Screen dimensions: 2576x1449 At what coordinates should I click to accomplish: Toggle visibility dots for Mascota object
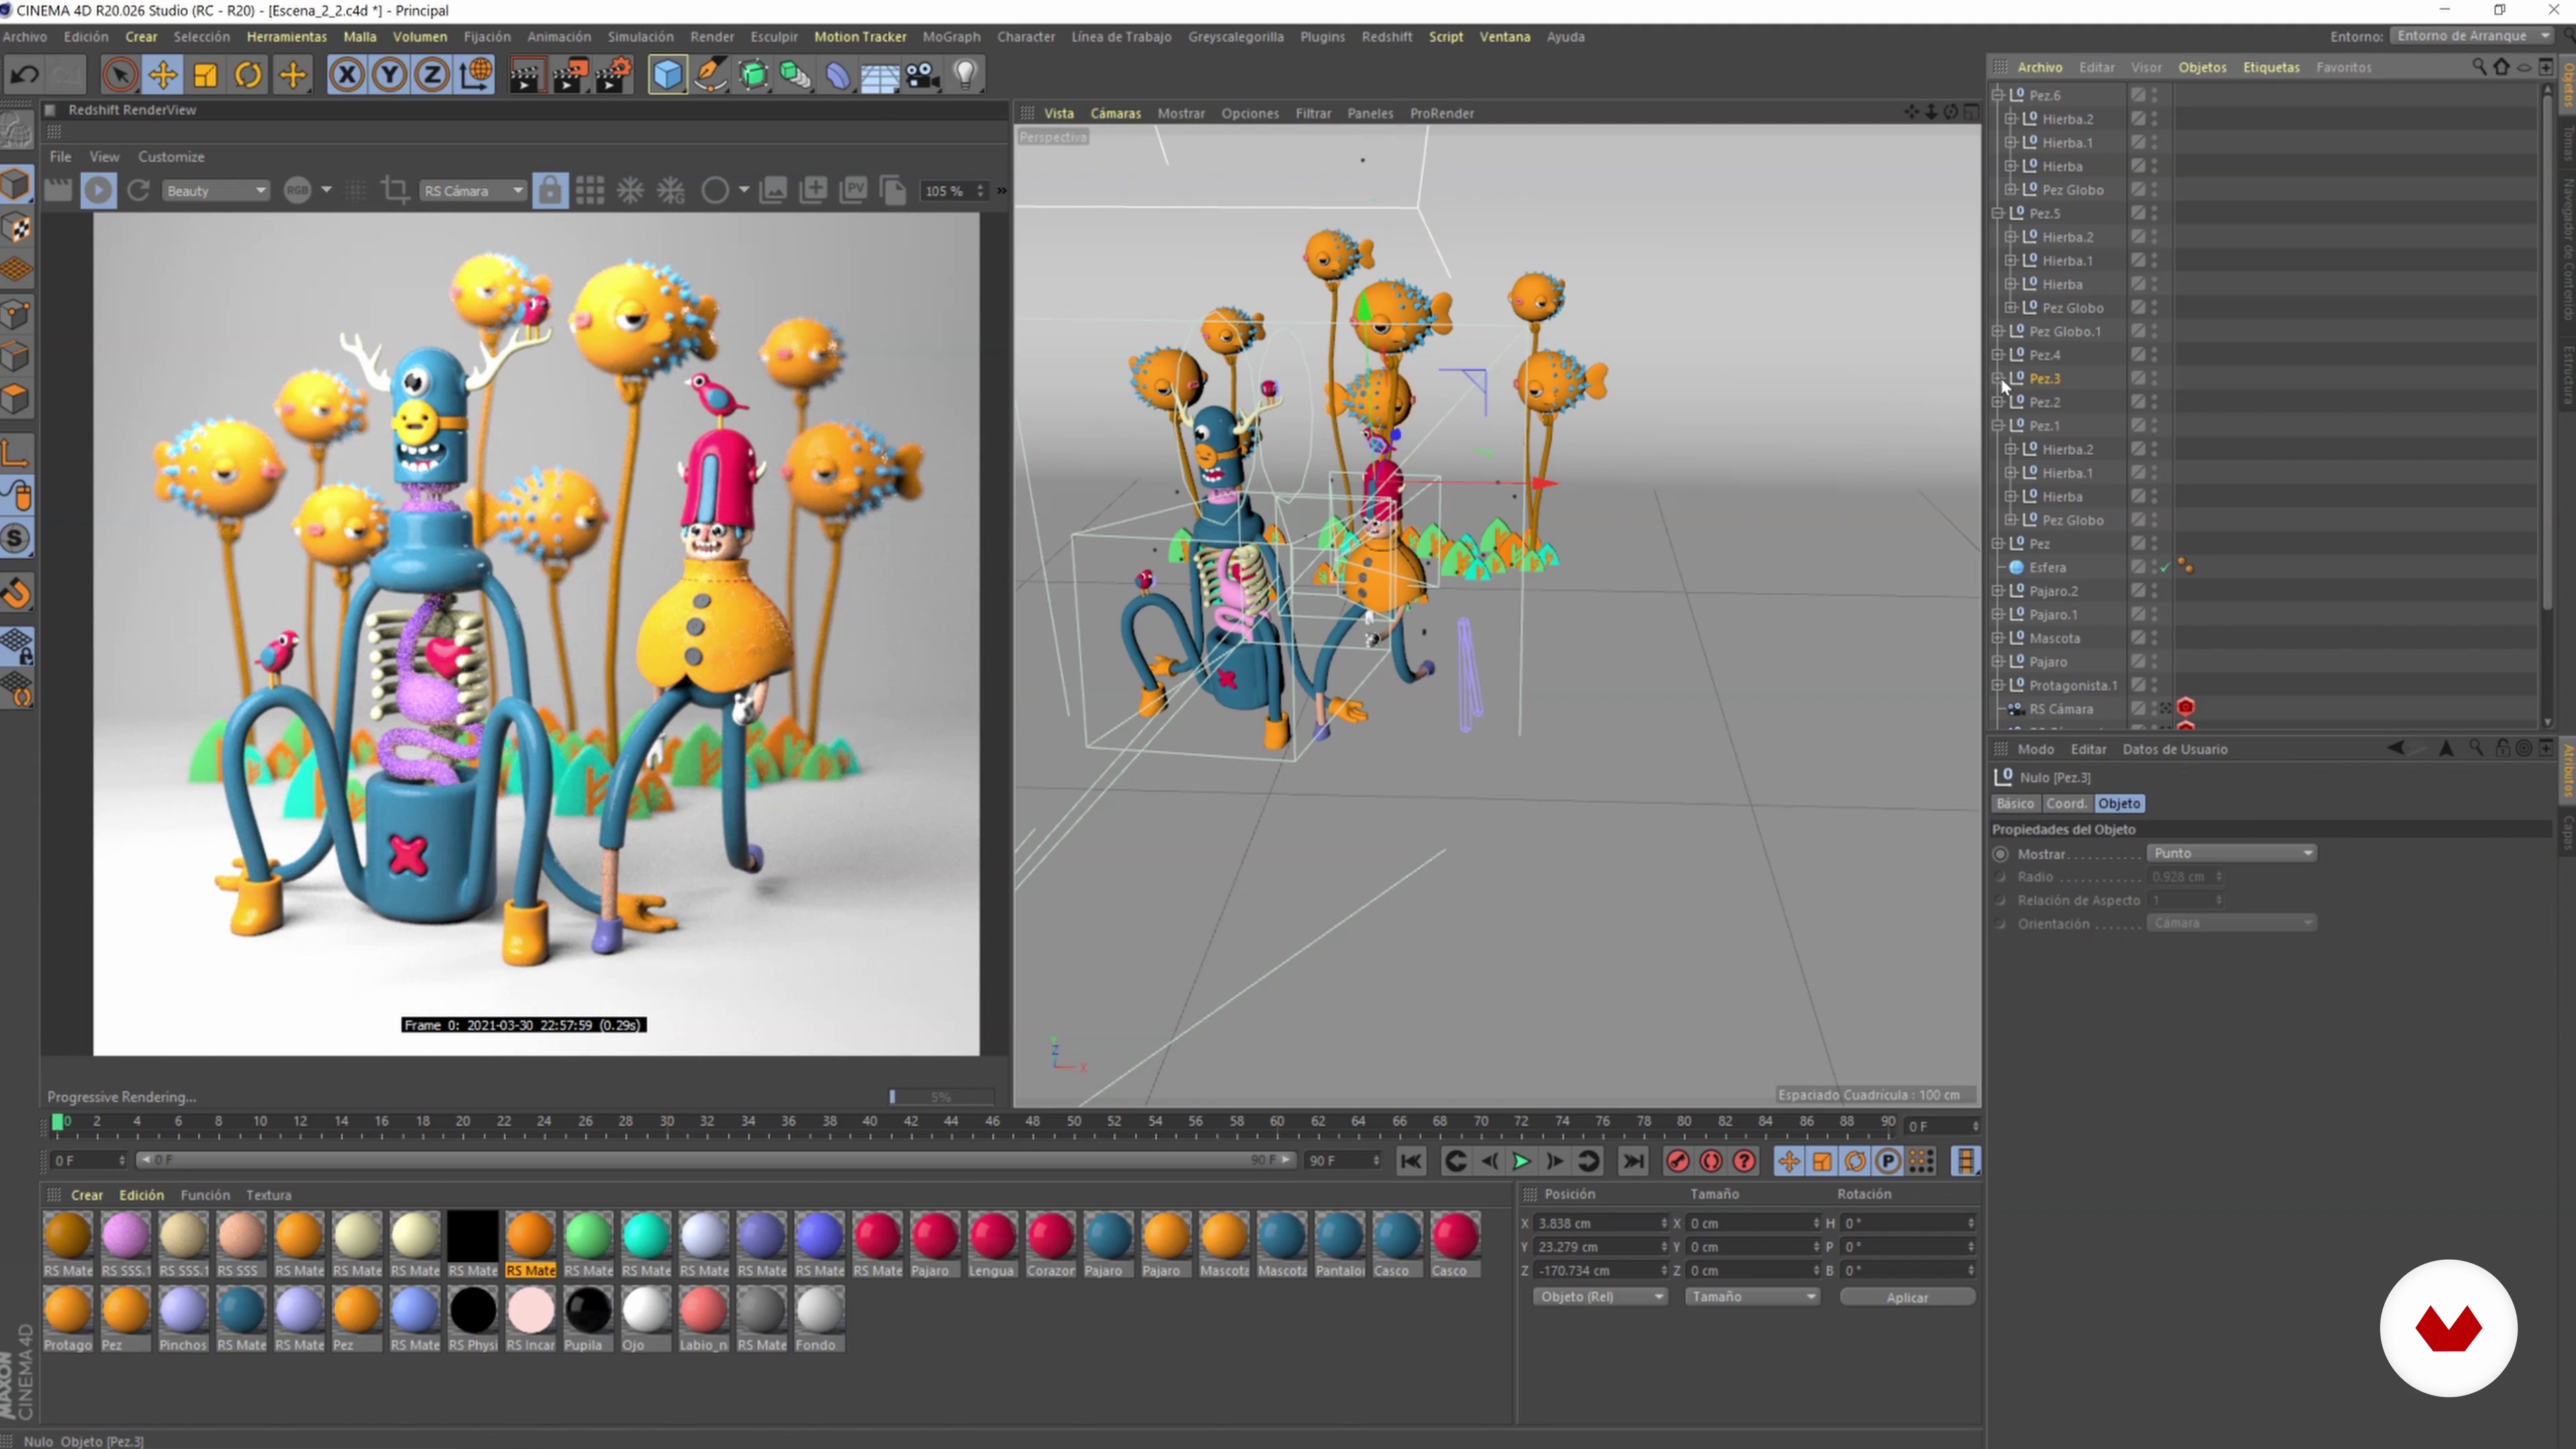2154,639
